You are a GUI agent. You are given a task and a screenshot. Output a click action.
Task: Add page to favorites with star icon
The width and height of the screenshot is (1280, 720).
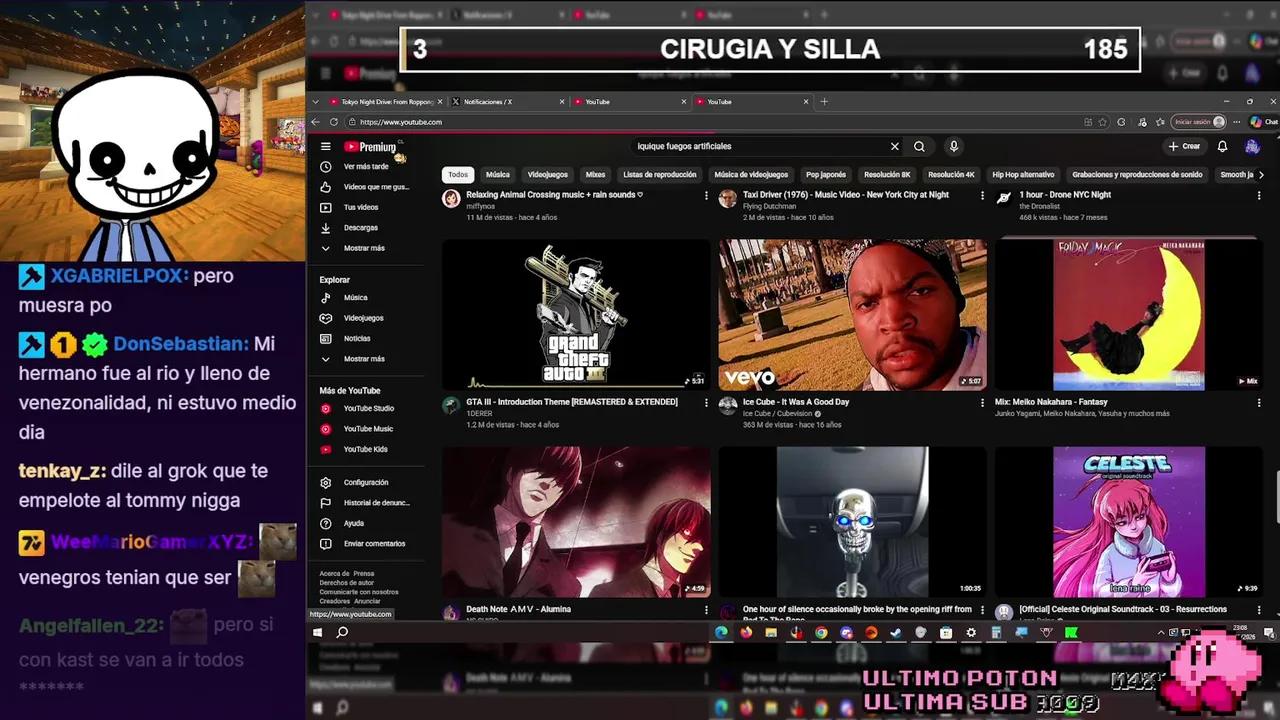[x=1103, y=122]
